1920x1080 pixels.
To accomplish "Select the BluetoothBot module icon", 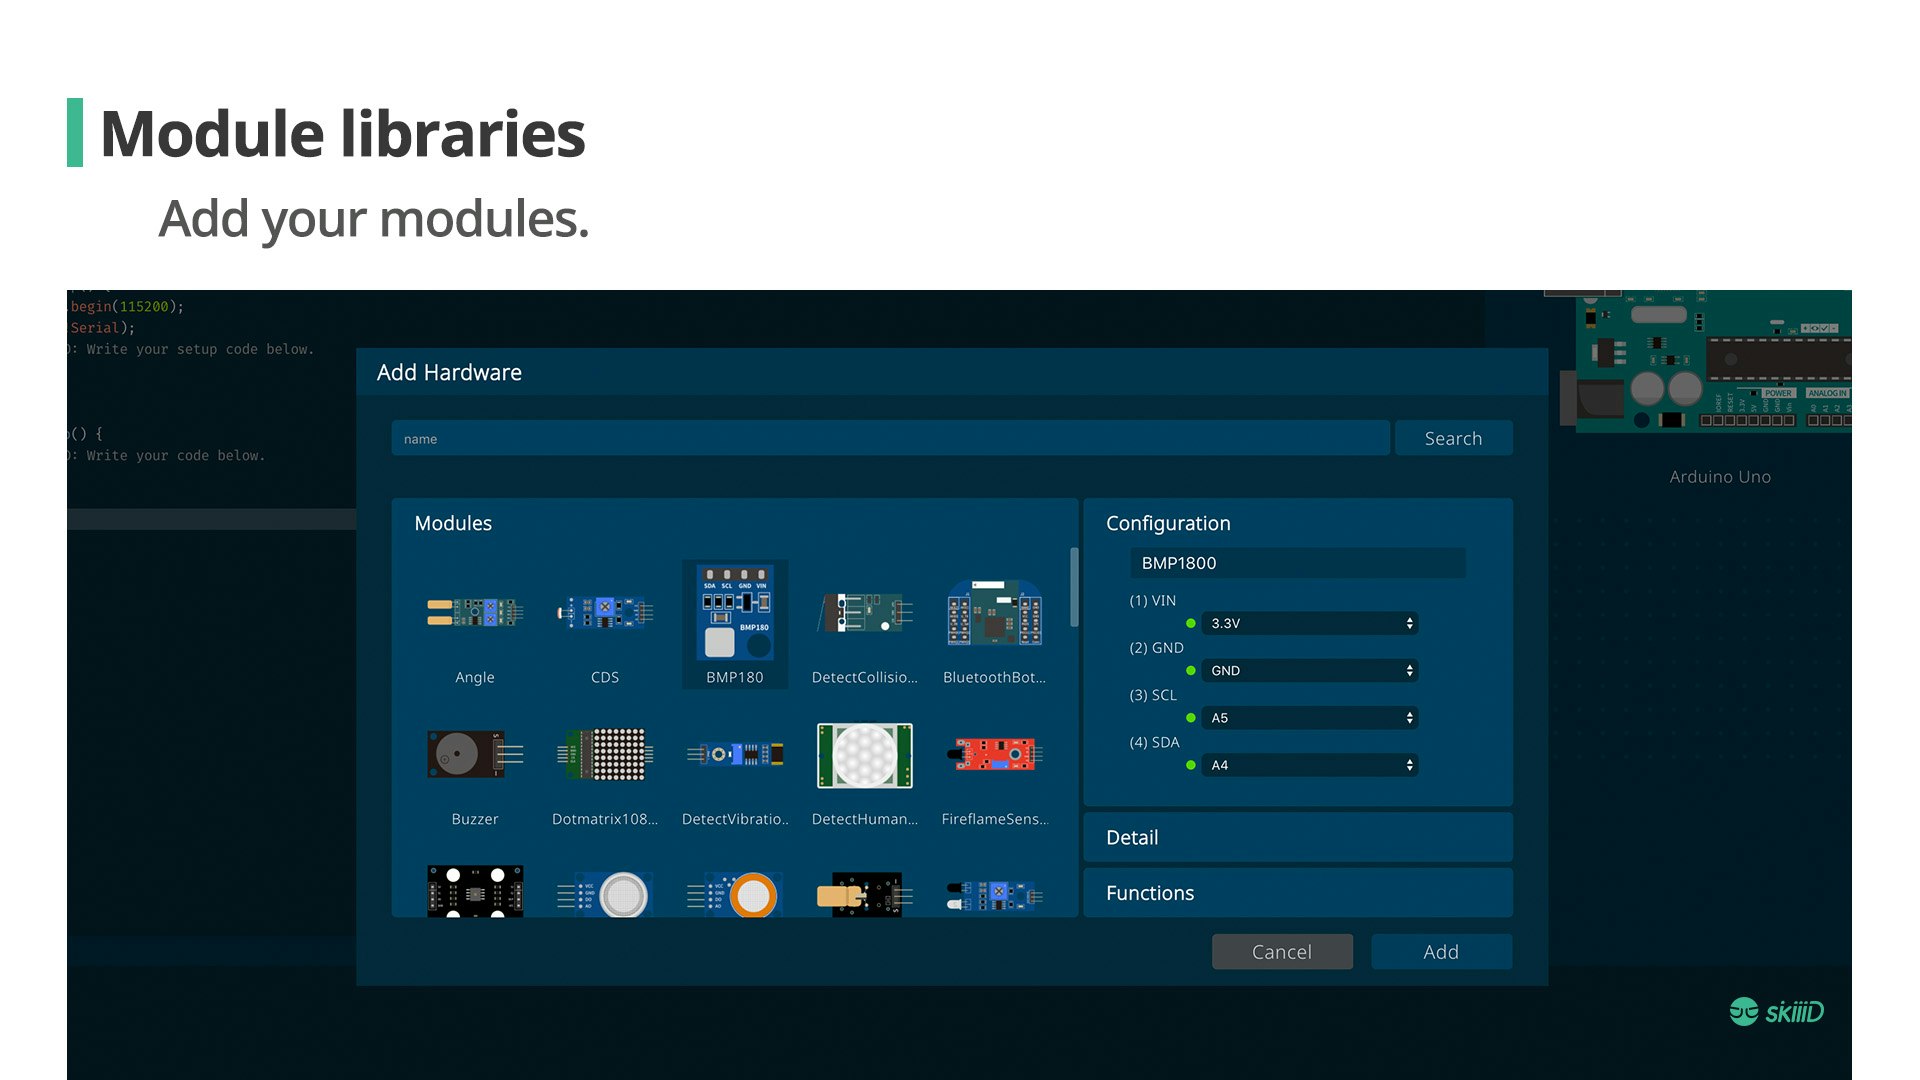I will coord(994,613).
